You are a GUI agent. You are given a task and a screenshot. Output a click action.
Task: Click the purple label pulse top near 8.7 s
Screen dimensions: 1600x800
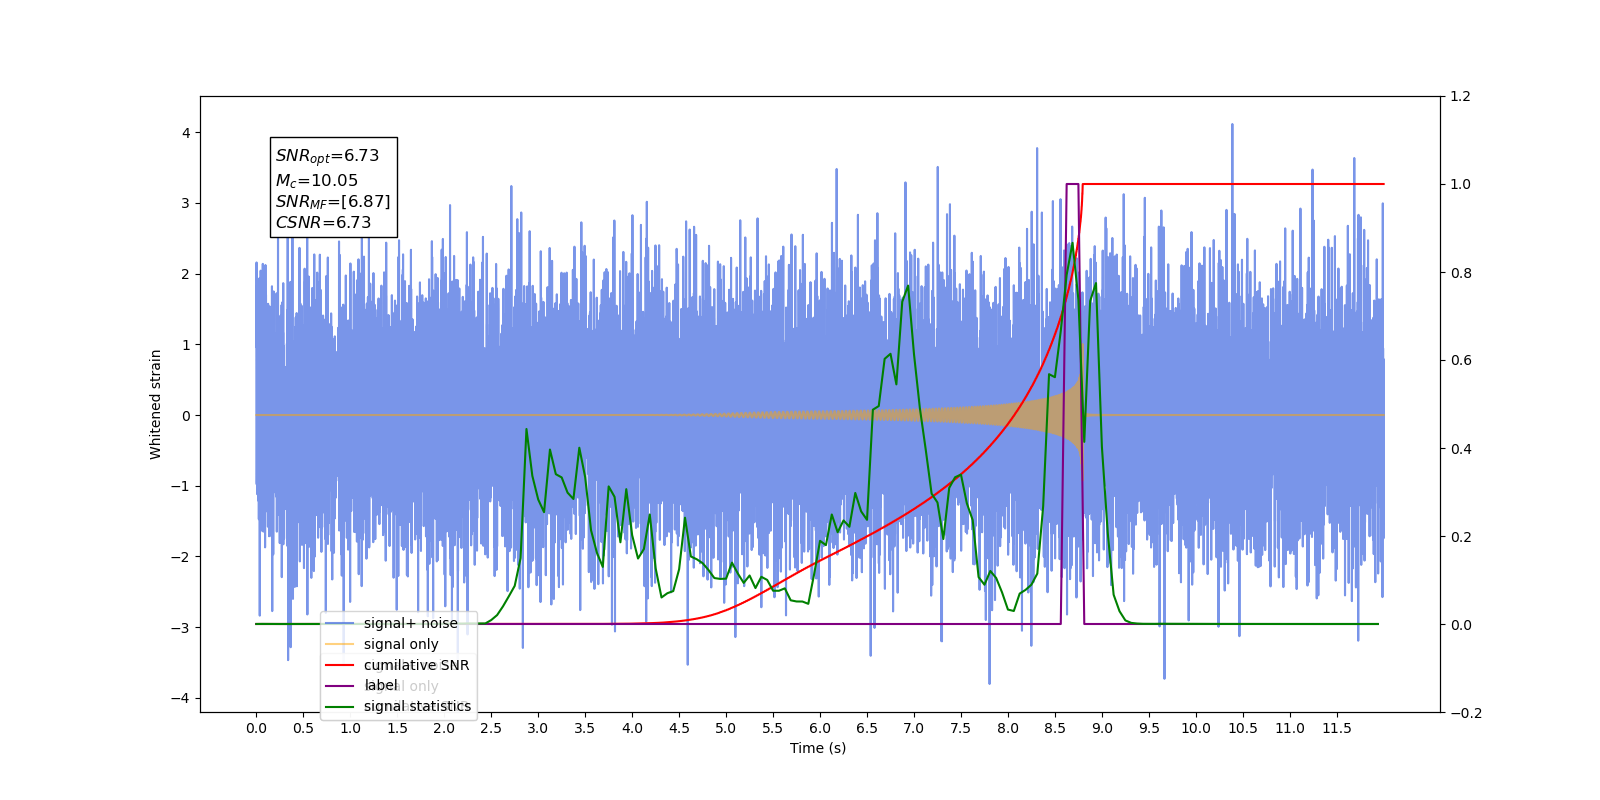tap(1072, 184)
